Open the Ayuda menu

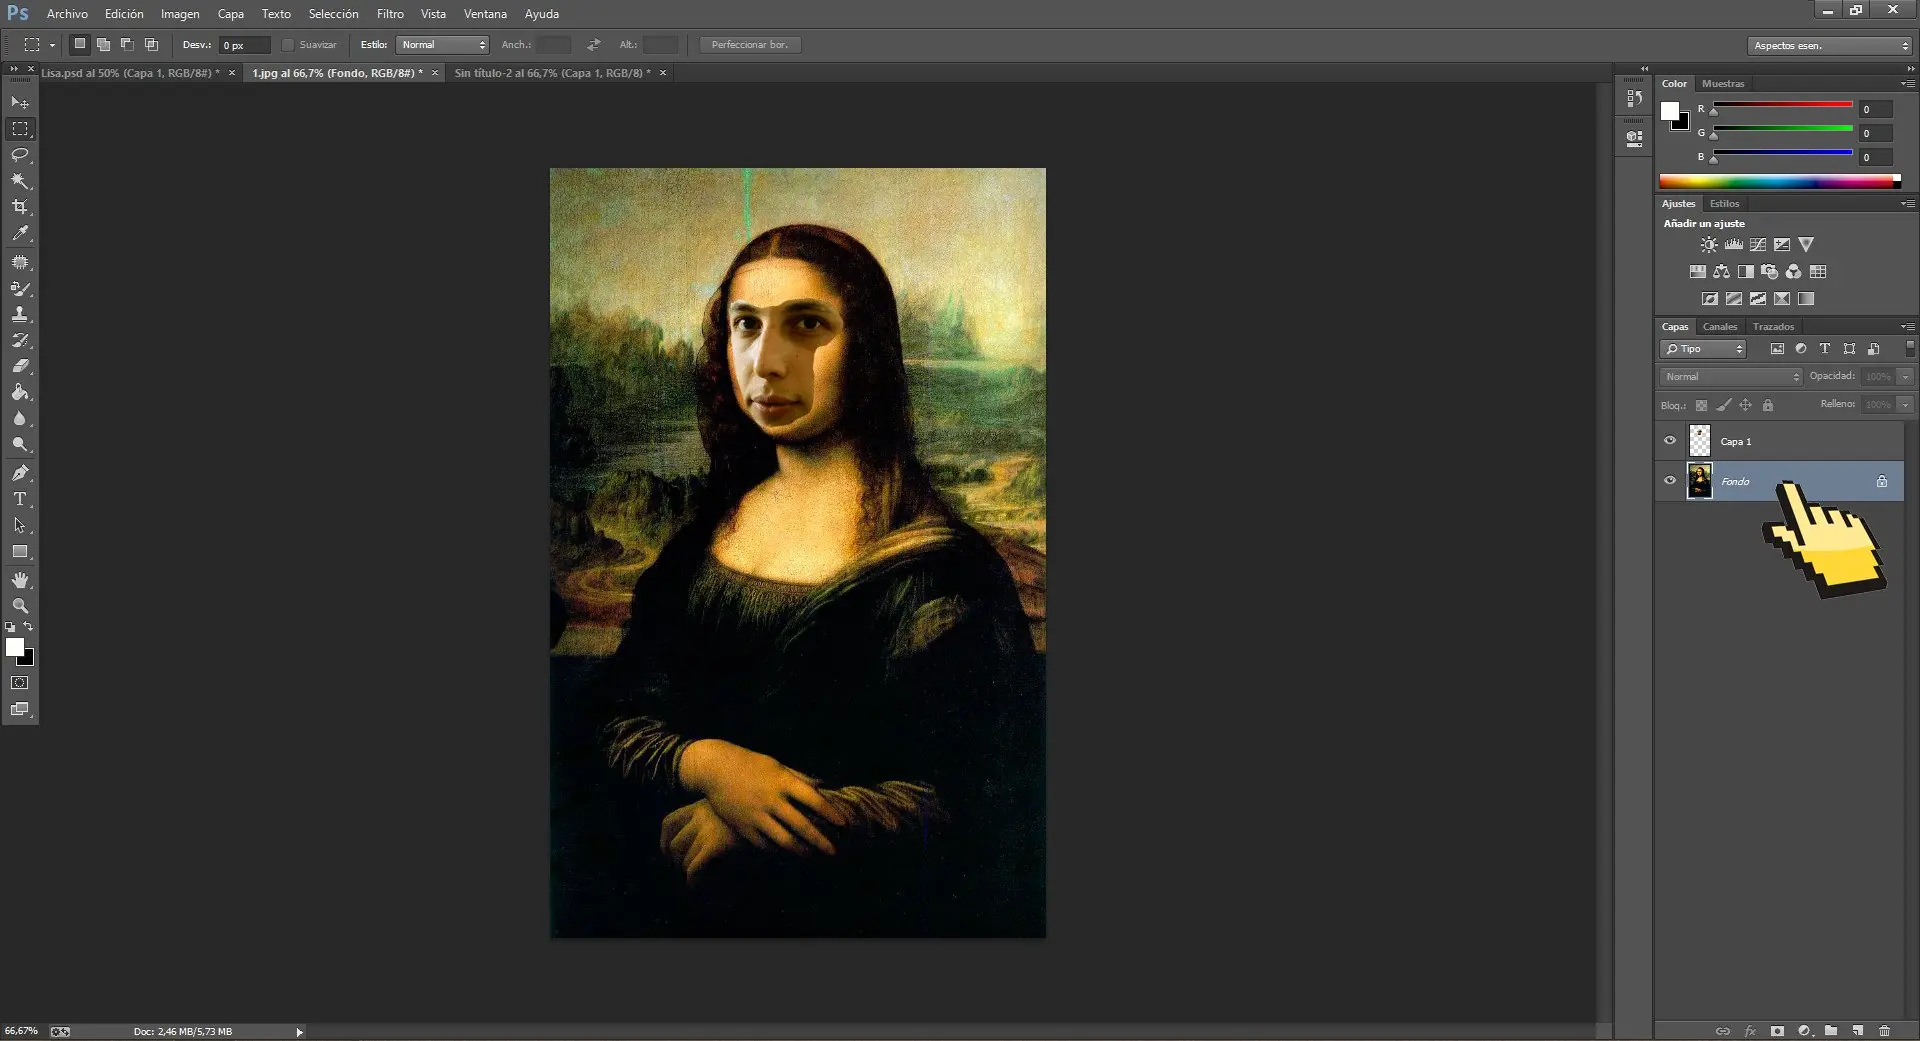pos(542,14)
